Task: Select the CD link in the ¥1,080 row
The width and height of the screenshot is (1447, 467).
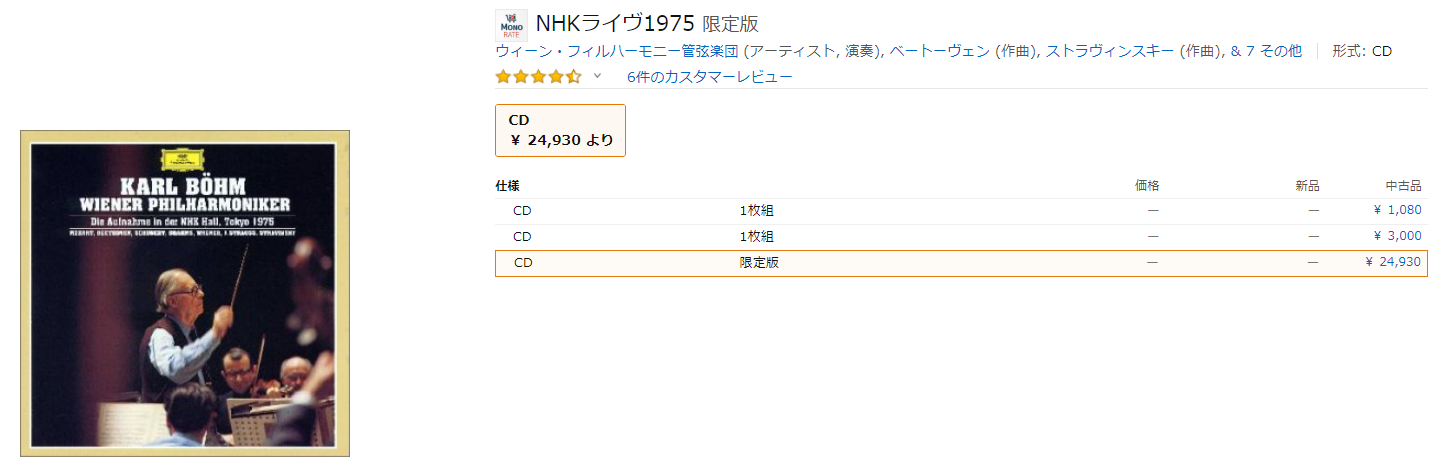Action: pos(523,210)
